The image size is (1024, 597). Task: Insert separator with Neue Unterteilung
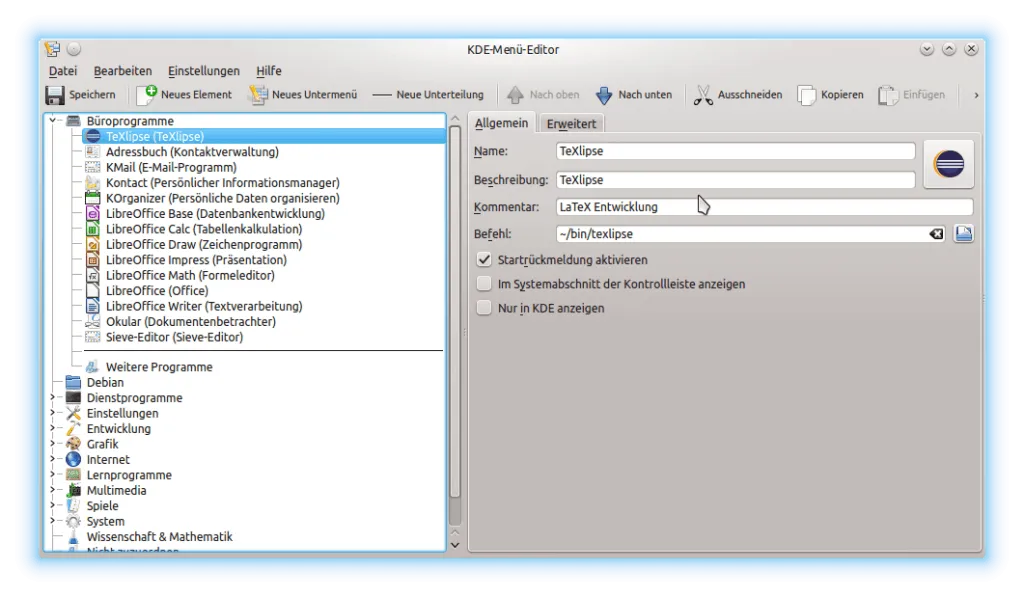click(x=428, y=95)
